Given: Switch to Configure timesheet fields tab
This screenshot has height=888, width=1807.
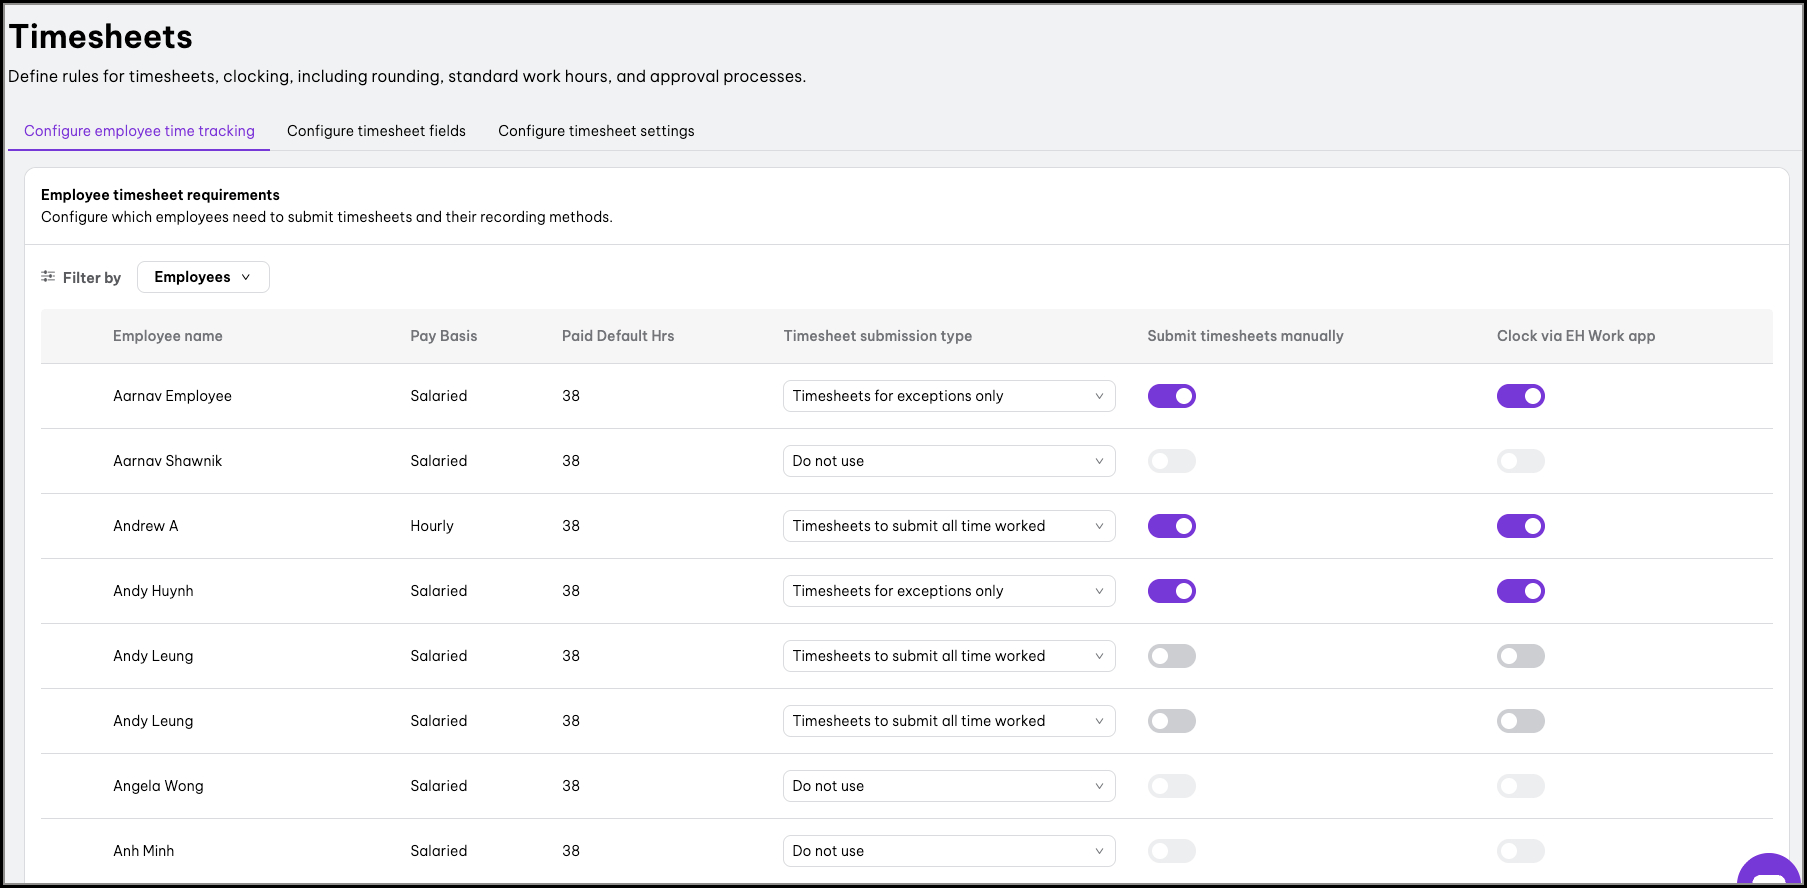Looking at the screenshot, I should click(x=376, y=131).
